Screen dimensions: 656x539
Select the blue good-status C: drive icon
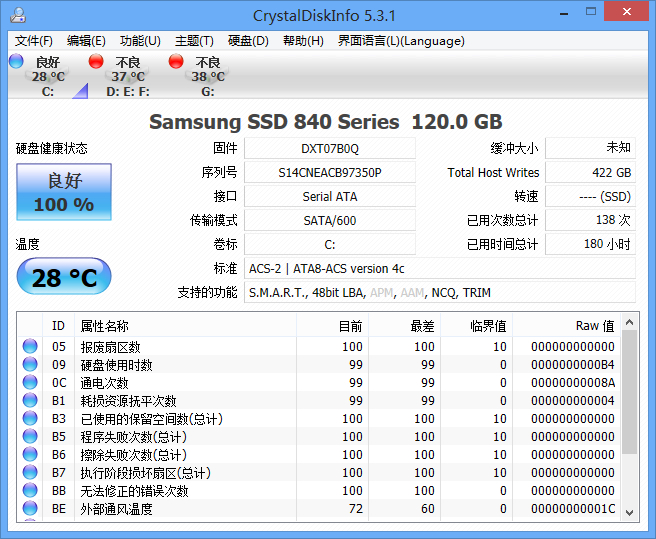[x=16, y=62]
